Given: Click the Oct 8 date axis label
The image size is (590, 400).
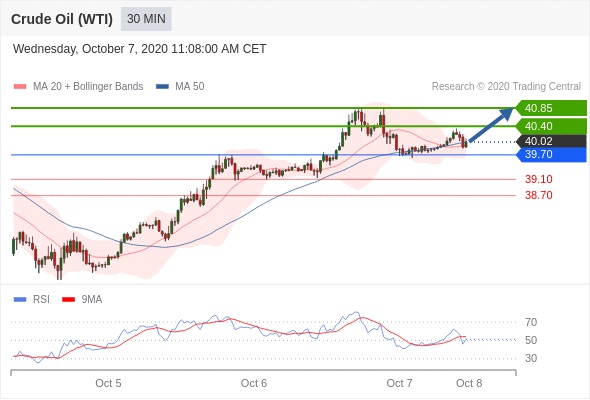Looking at the screenshot, I should click(x=469, y=383).
